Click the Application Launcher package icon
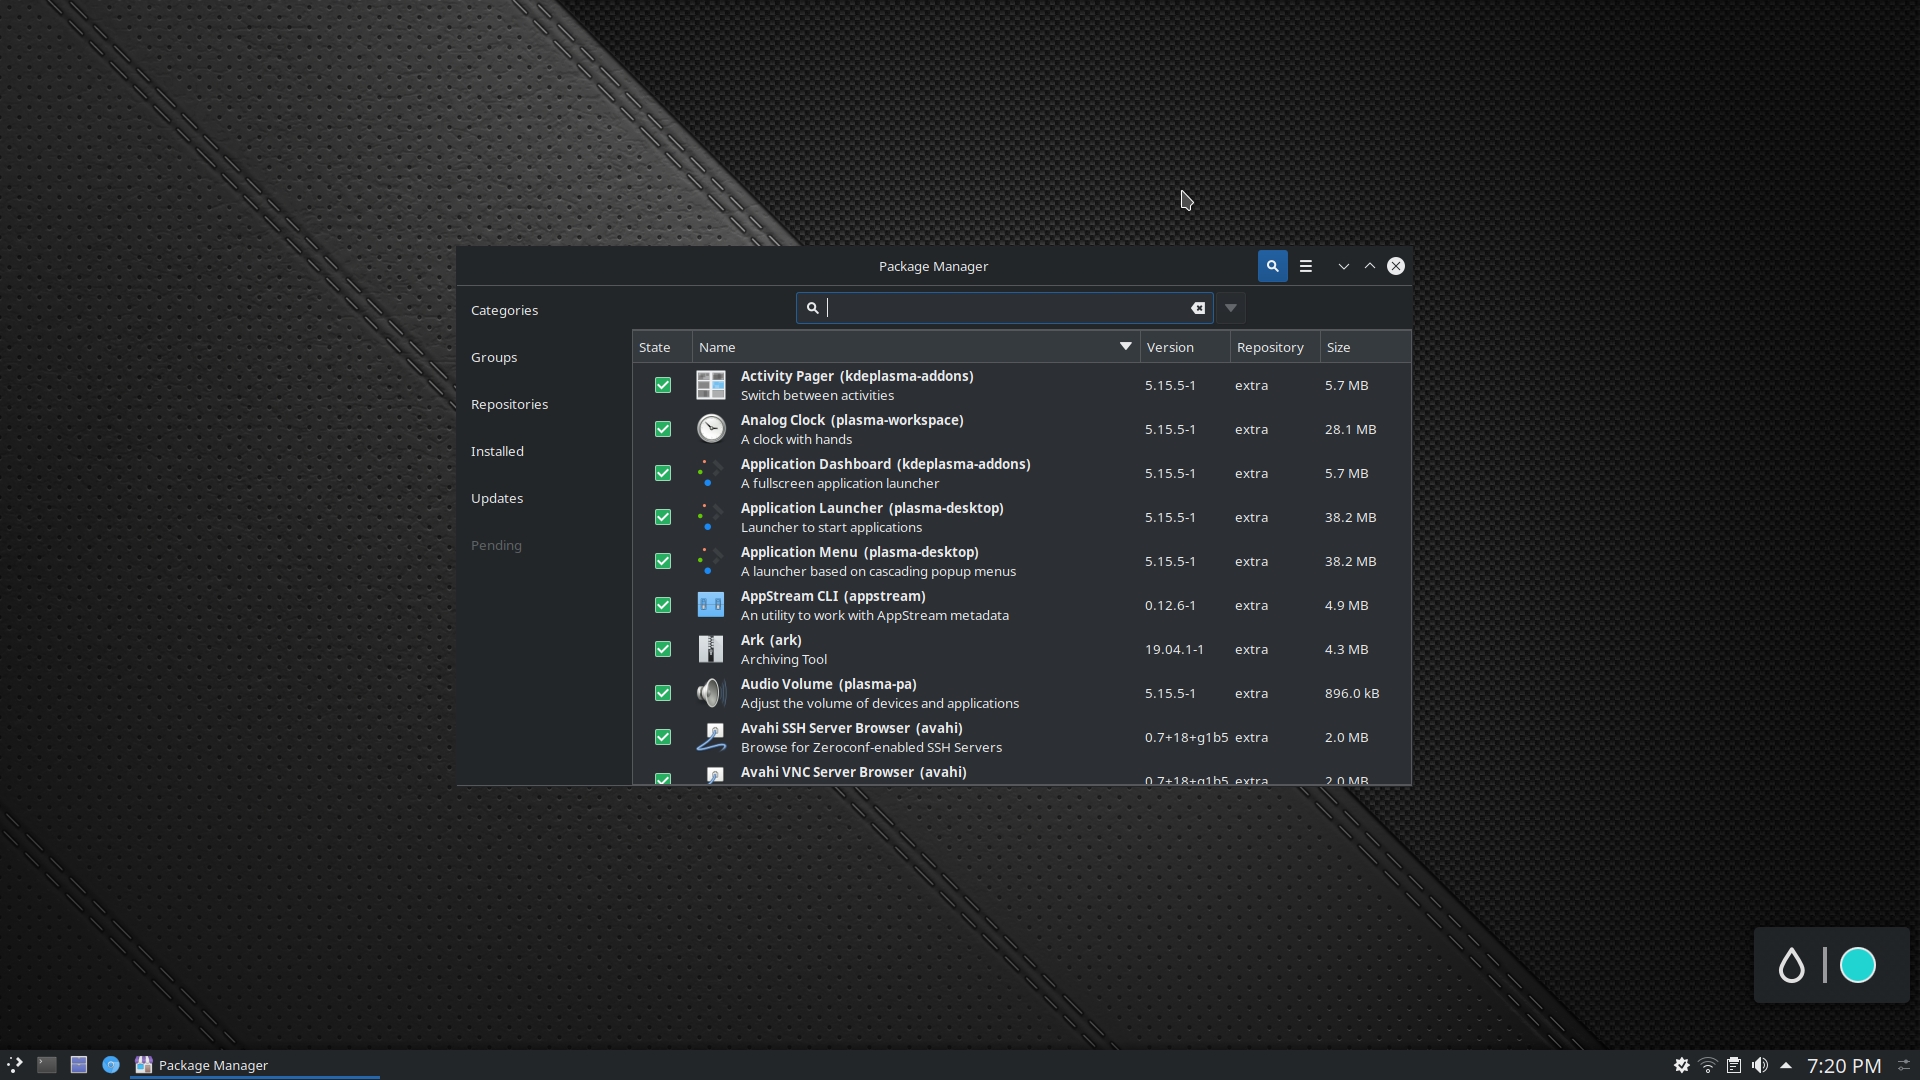The height and width of the screenshot is (1080, 1920). pyautogui.click(x=711, y=517)
